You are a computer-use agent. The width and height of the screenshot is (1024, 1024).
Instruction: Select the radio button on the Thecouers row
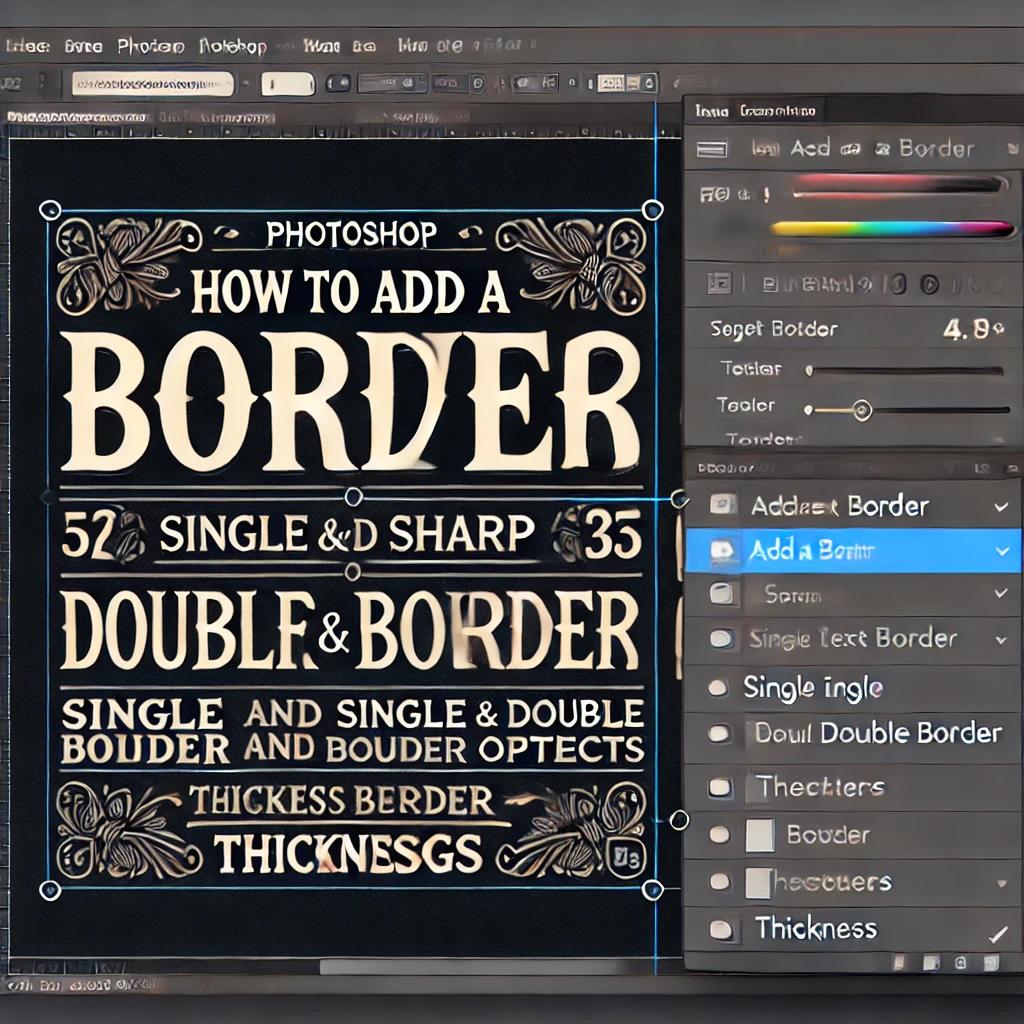click(720, 882)
